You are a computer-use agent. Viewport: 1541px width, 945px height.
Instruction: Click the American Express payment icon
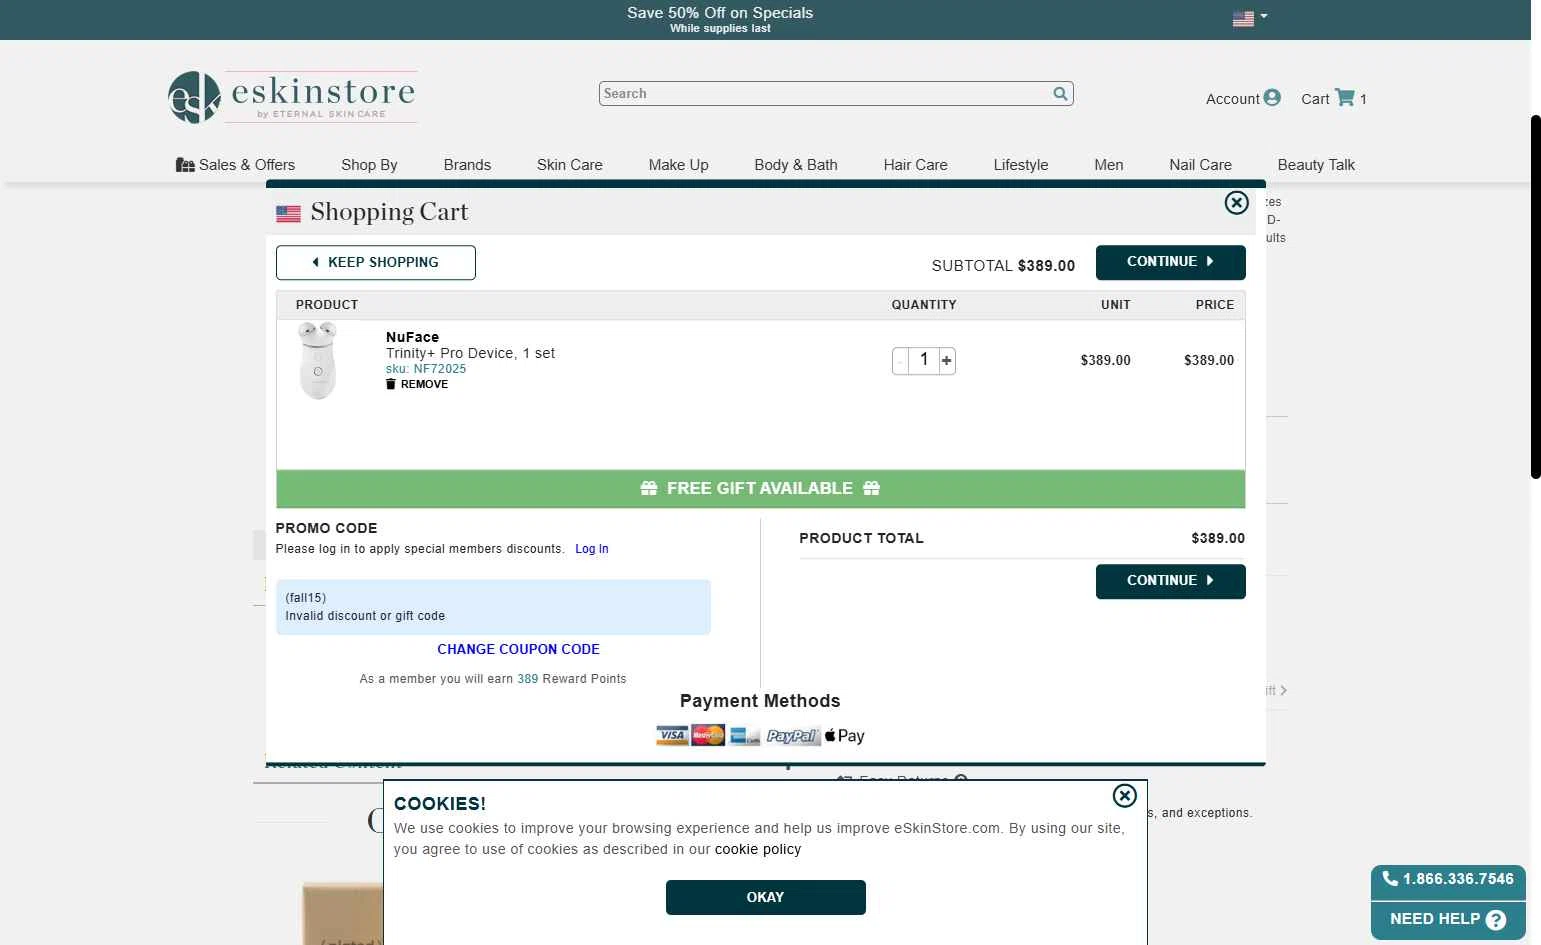(x=745, y=736)
